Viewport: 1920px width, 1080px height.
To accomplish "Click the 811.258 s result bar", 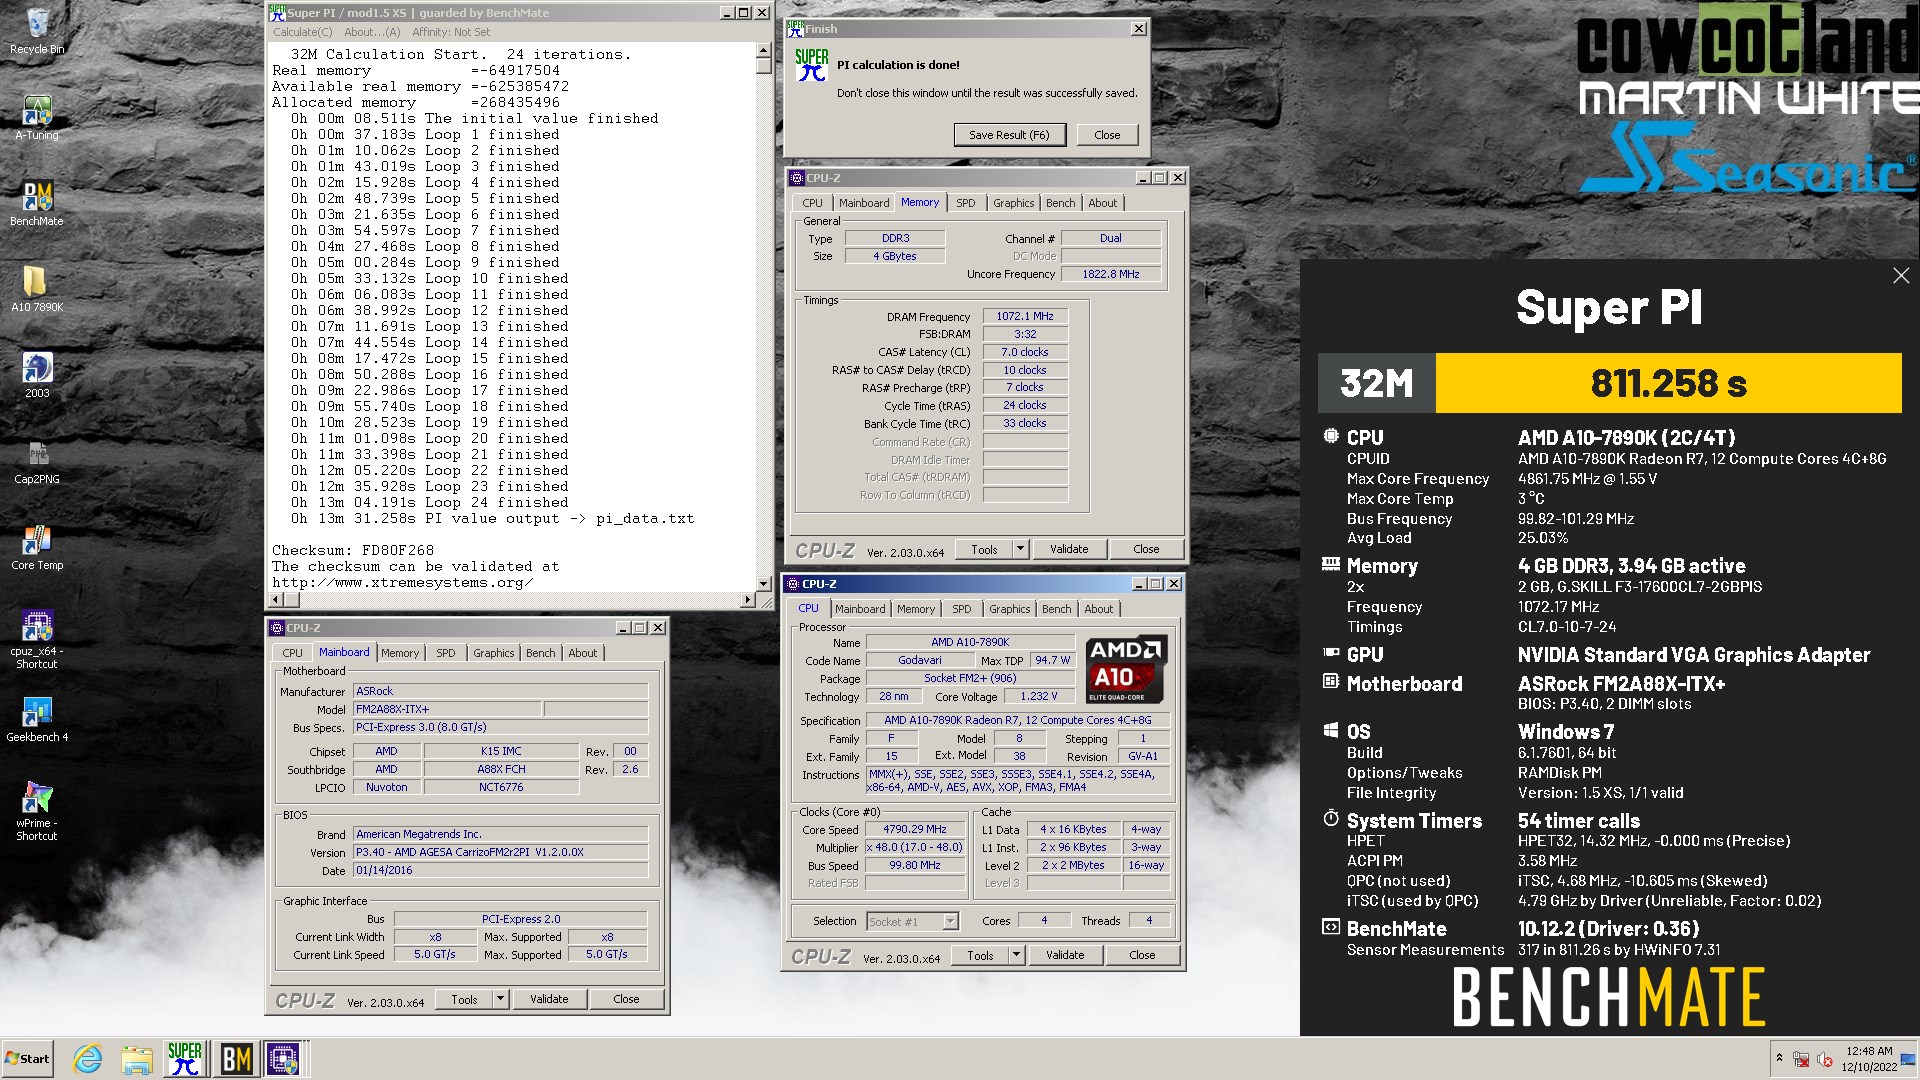I will pos(1668,383).
